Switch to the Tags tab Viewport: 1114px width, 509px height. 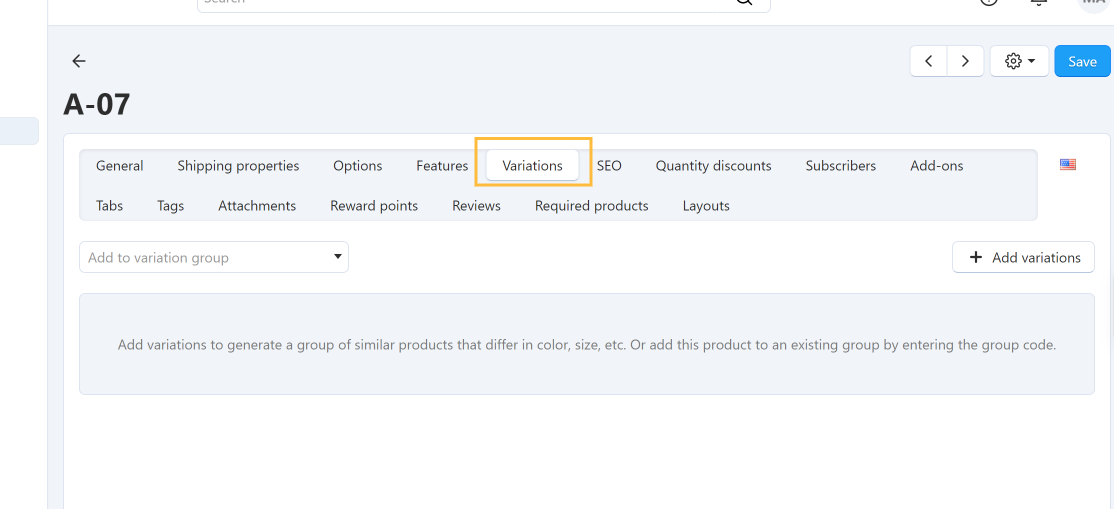coord(171,205)
